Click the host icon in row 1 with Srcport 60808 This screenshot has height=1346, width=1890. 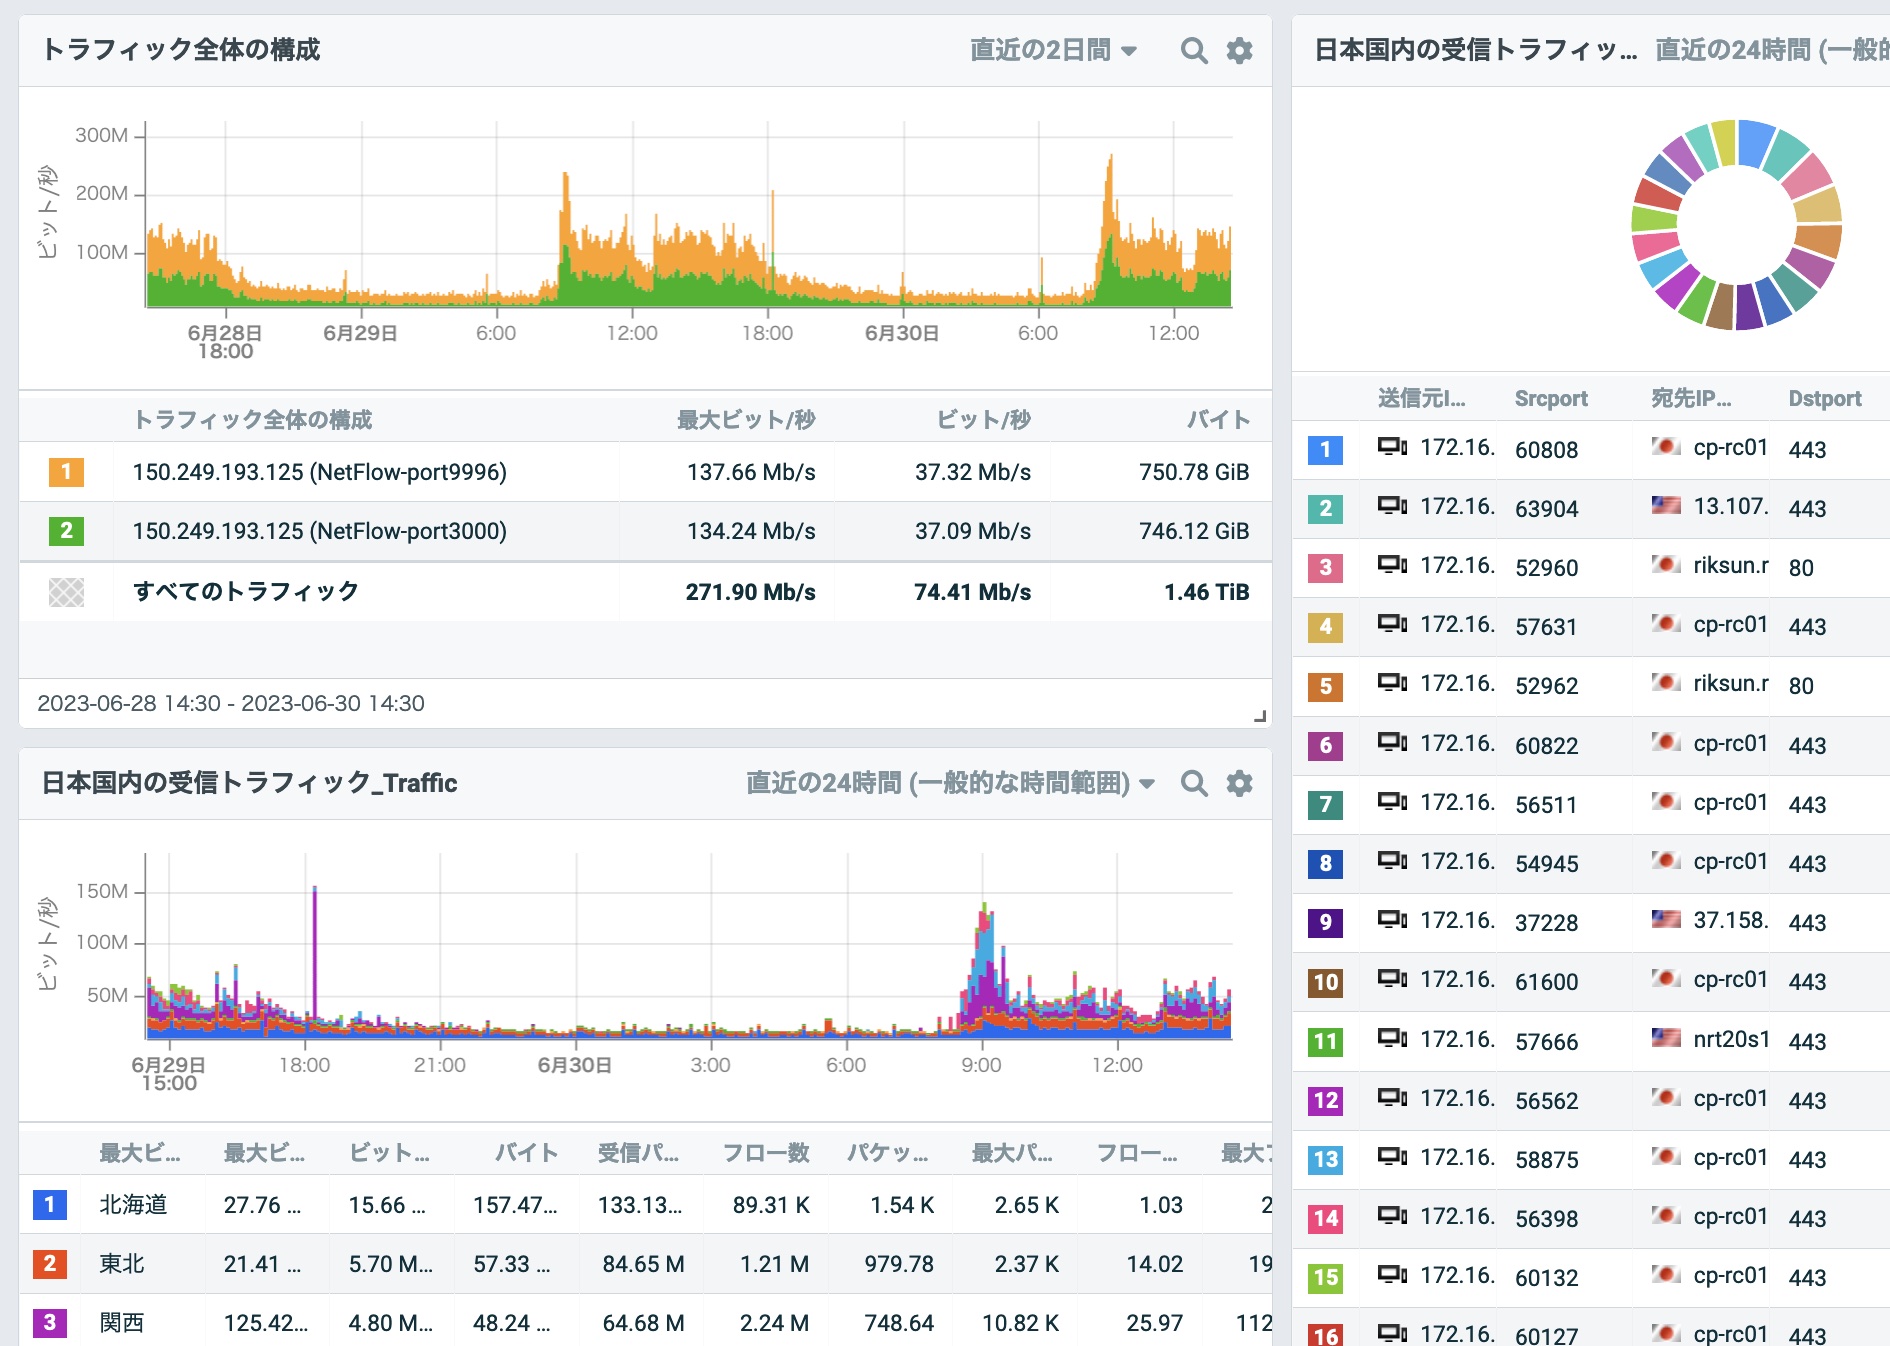[1392, 447]
